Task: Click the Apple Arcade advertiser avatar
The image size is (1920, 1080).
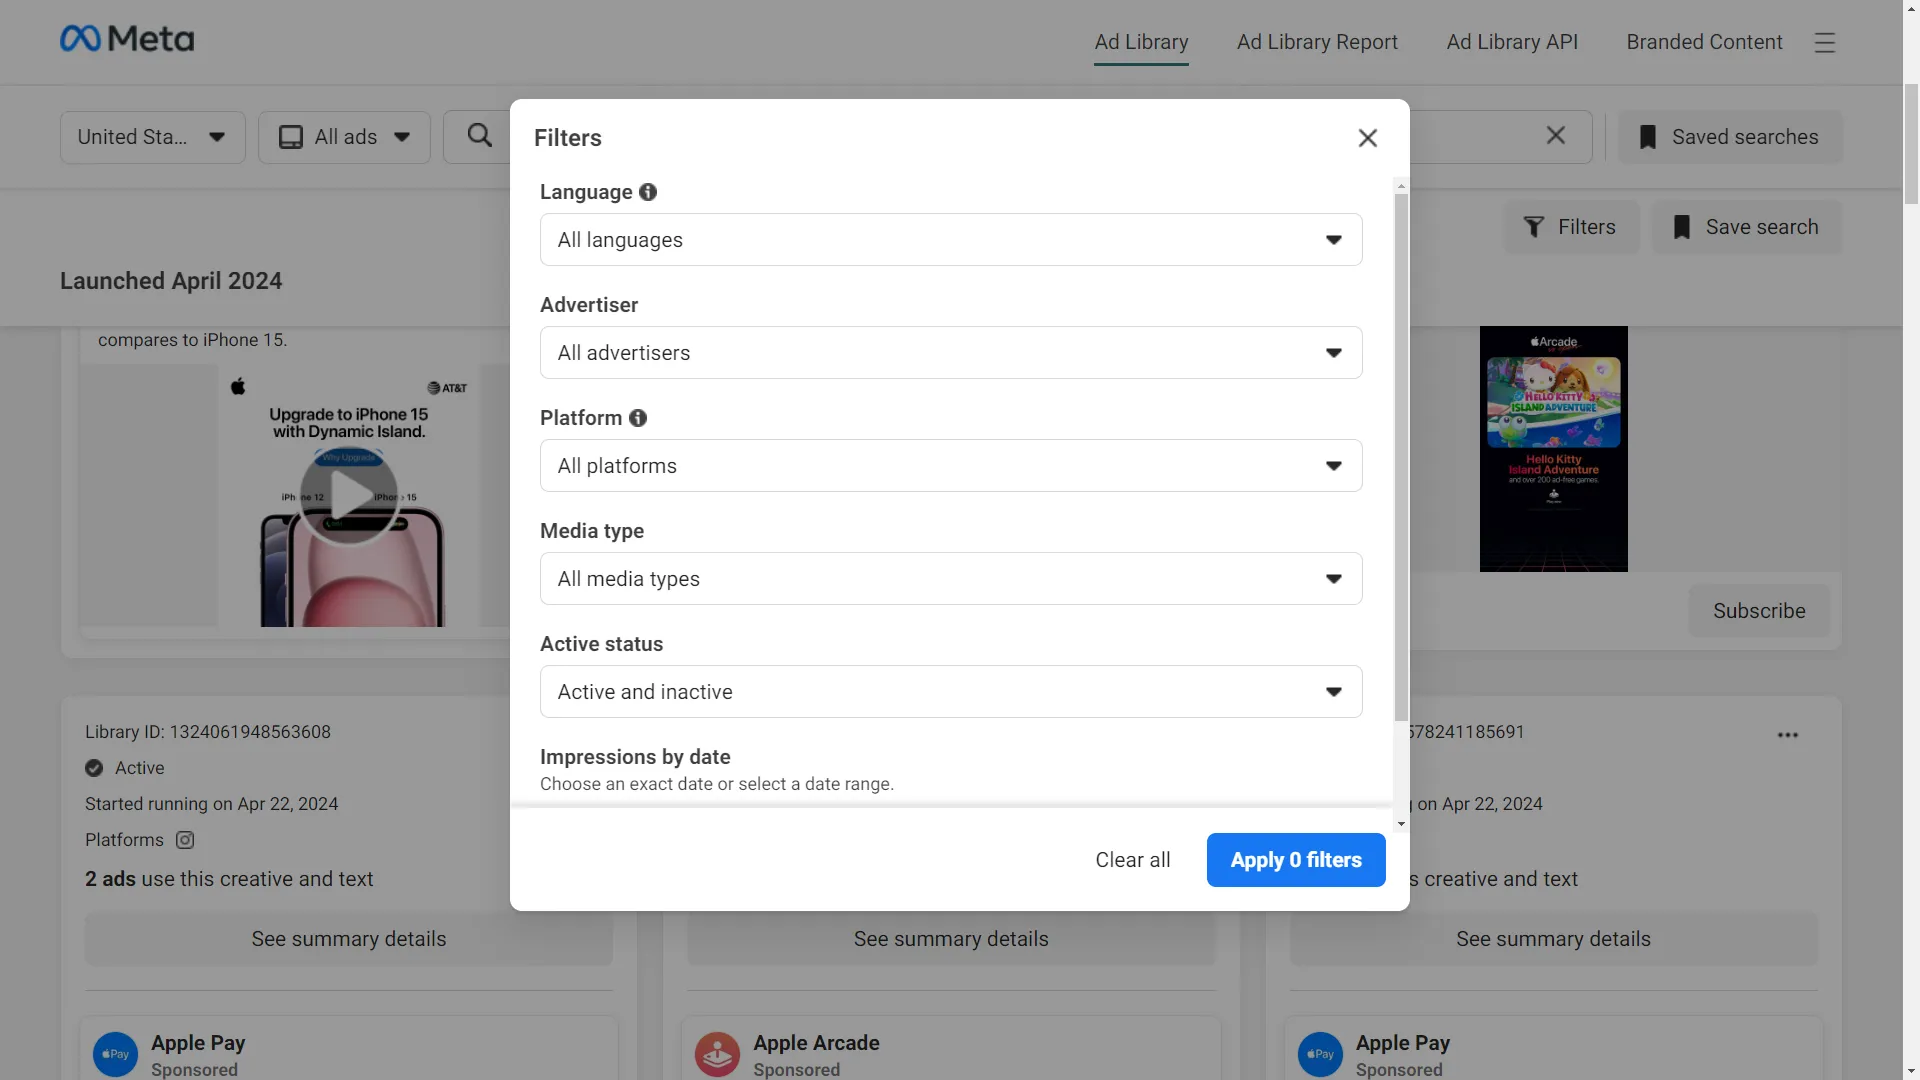Action: pyautogui.click(x=717, y=1054)
